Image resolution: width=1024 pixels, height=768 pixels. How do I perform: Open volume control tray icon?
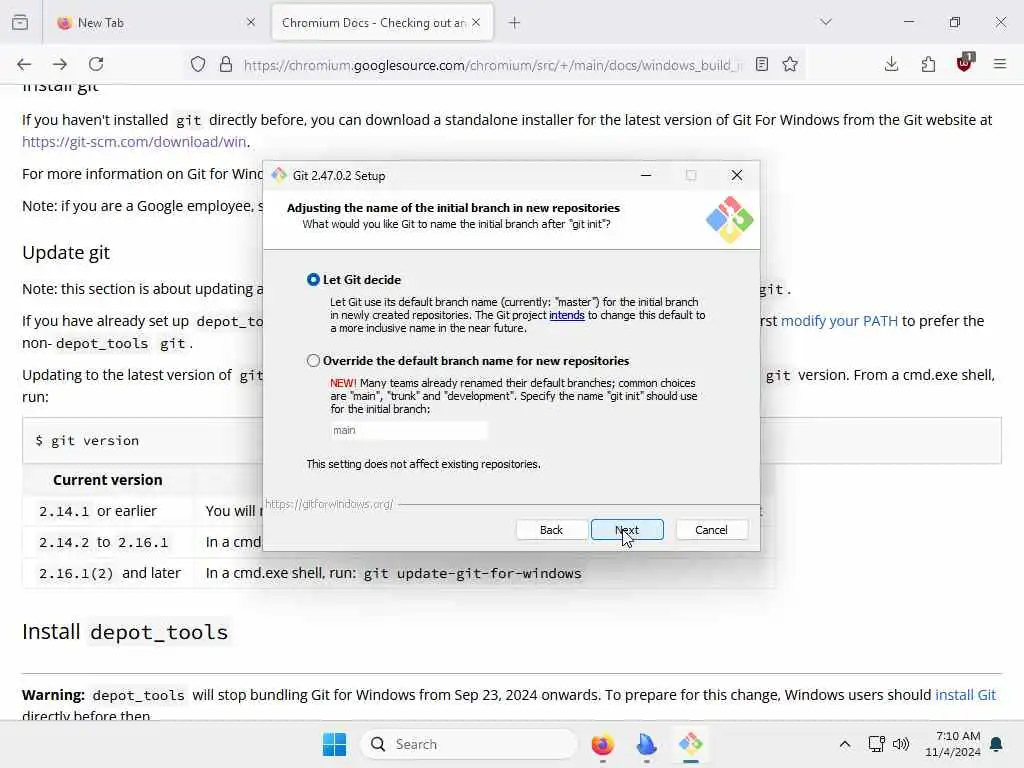(x=901, y=744)
